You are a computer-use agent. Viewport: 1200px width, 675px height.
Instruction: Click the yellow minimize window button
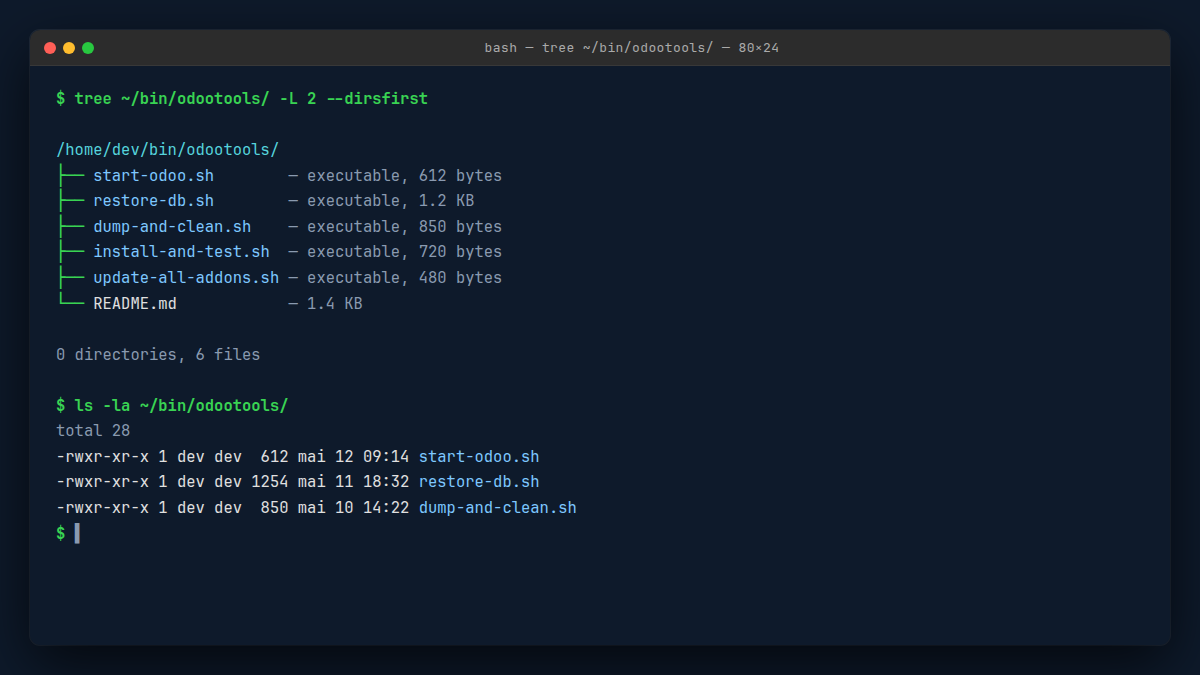pos(69,48)
